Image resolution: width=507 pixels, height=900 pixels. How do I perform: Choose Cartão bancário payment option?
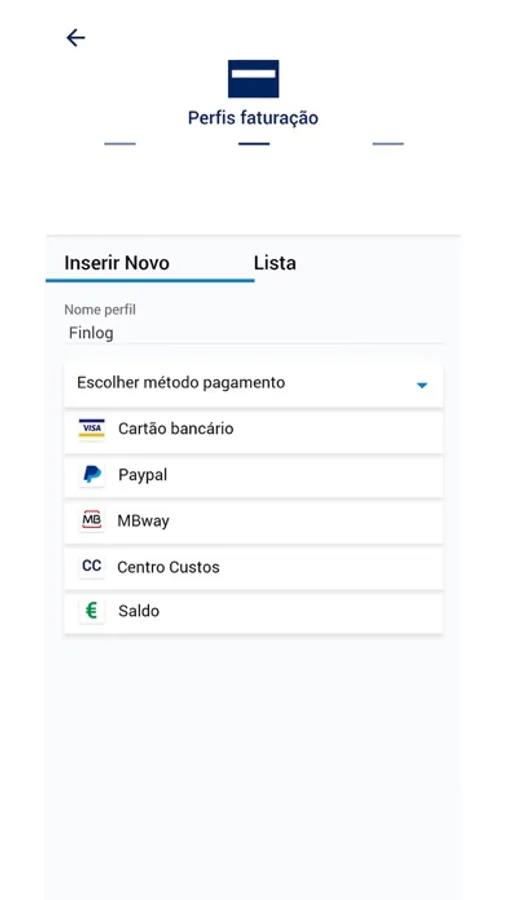pyautogui.click(x=253, y=430)
